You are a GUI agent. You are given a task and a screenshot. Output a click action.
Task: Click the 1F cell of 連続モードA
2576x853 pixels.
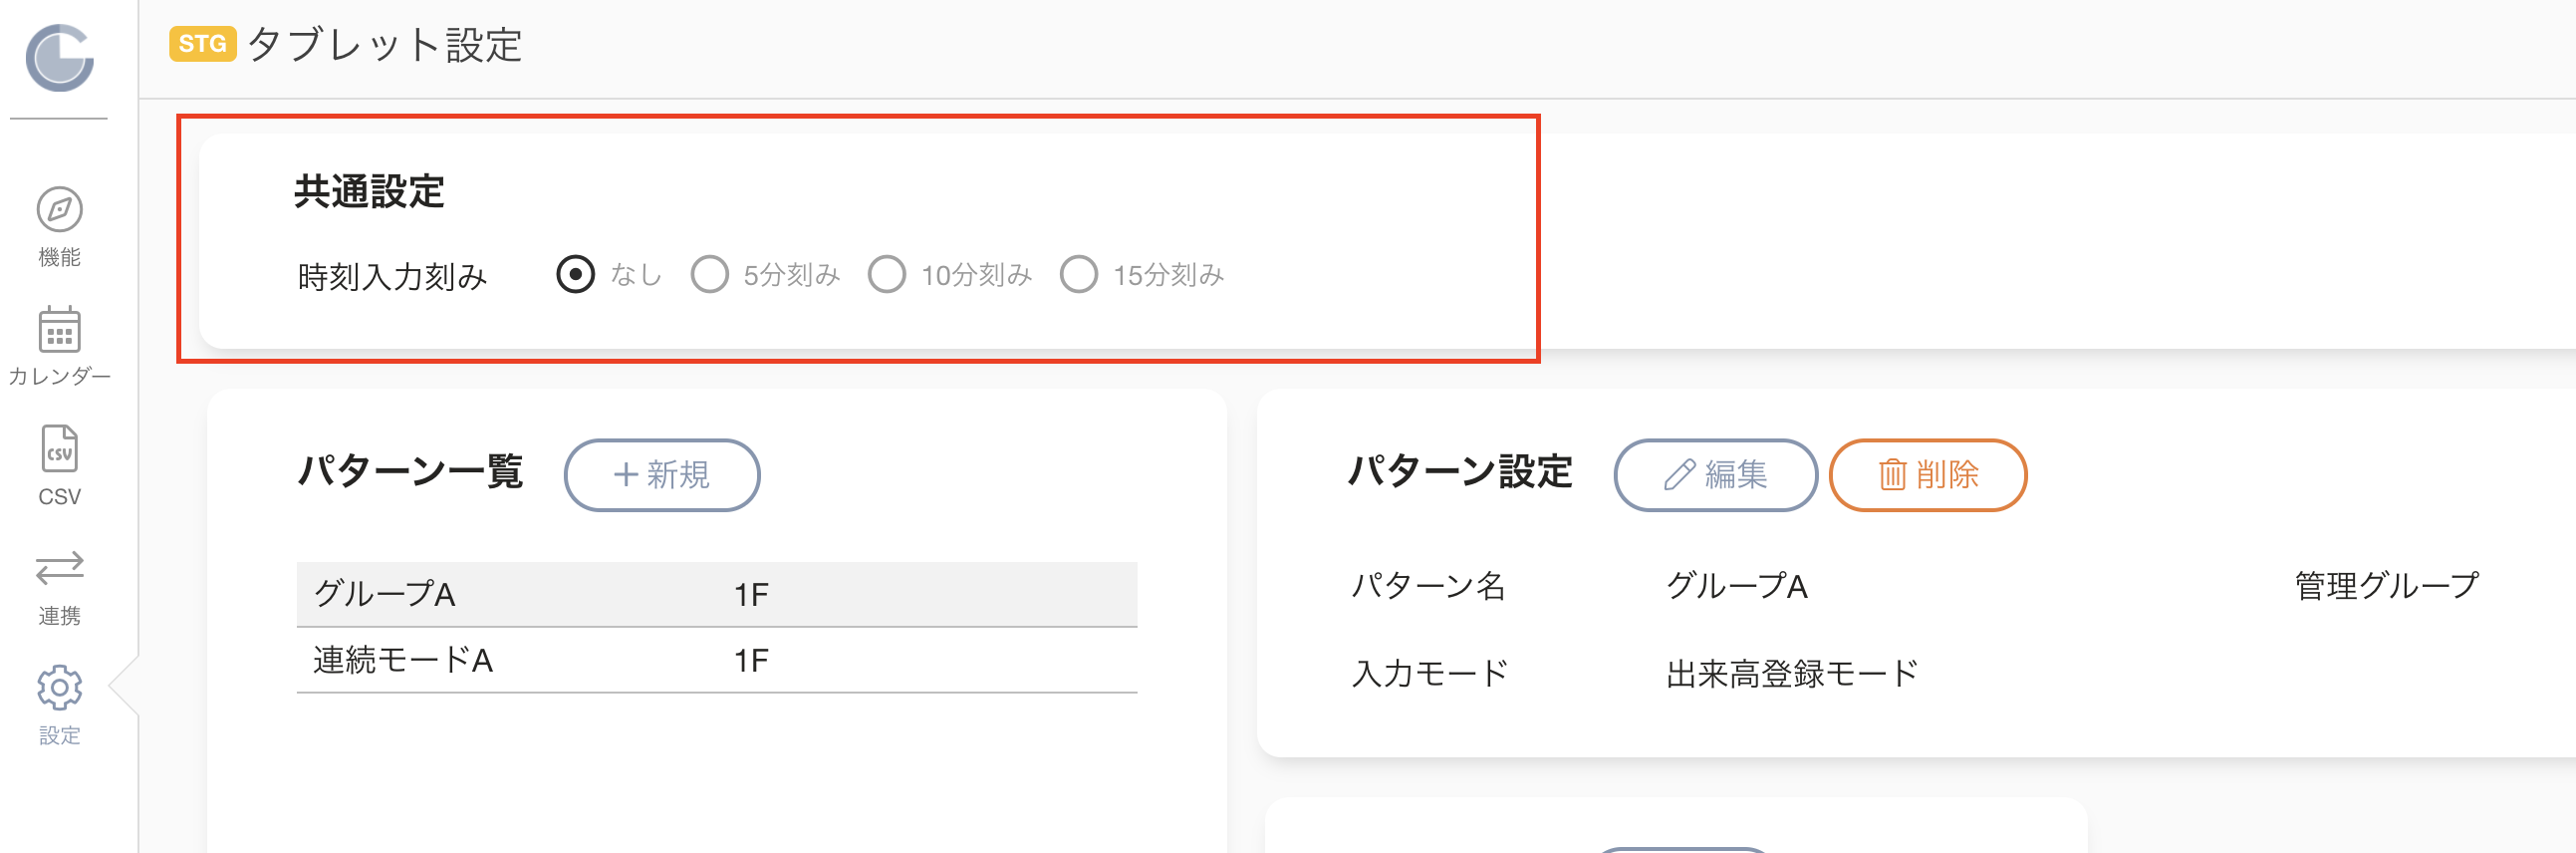tap(751, 660)
